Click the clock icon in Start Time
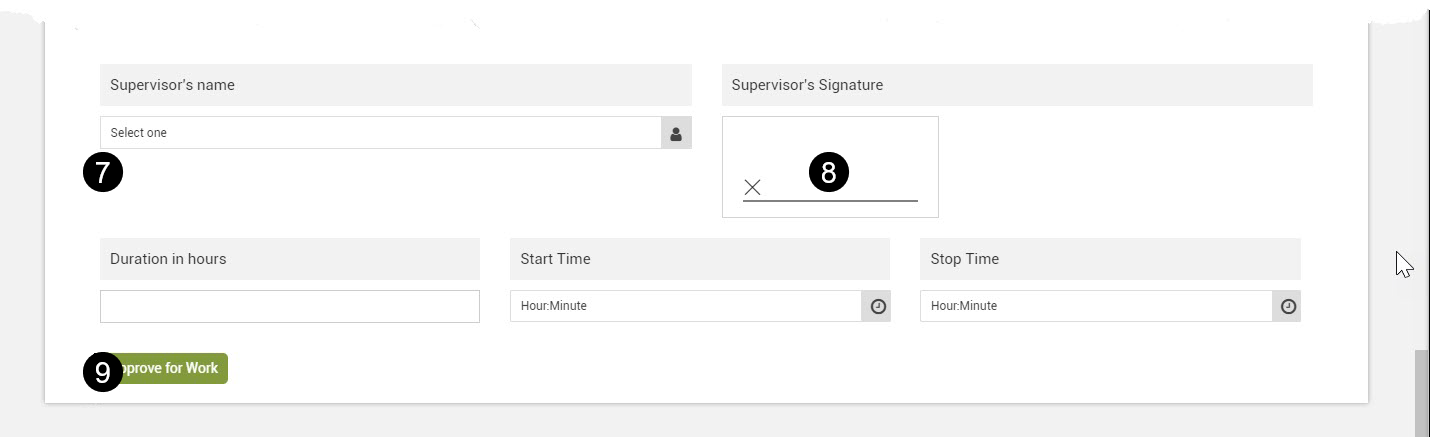Image resolution: width=1430 pixels, height=437 pixels. pos(878,306)
